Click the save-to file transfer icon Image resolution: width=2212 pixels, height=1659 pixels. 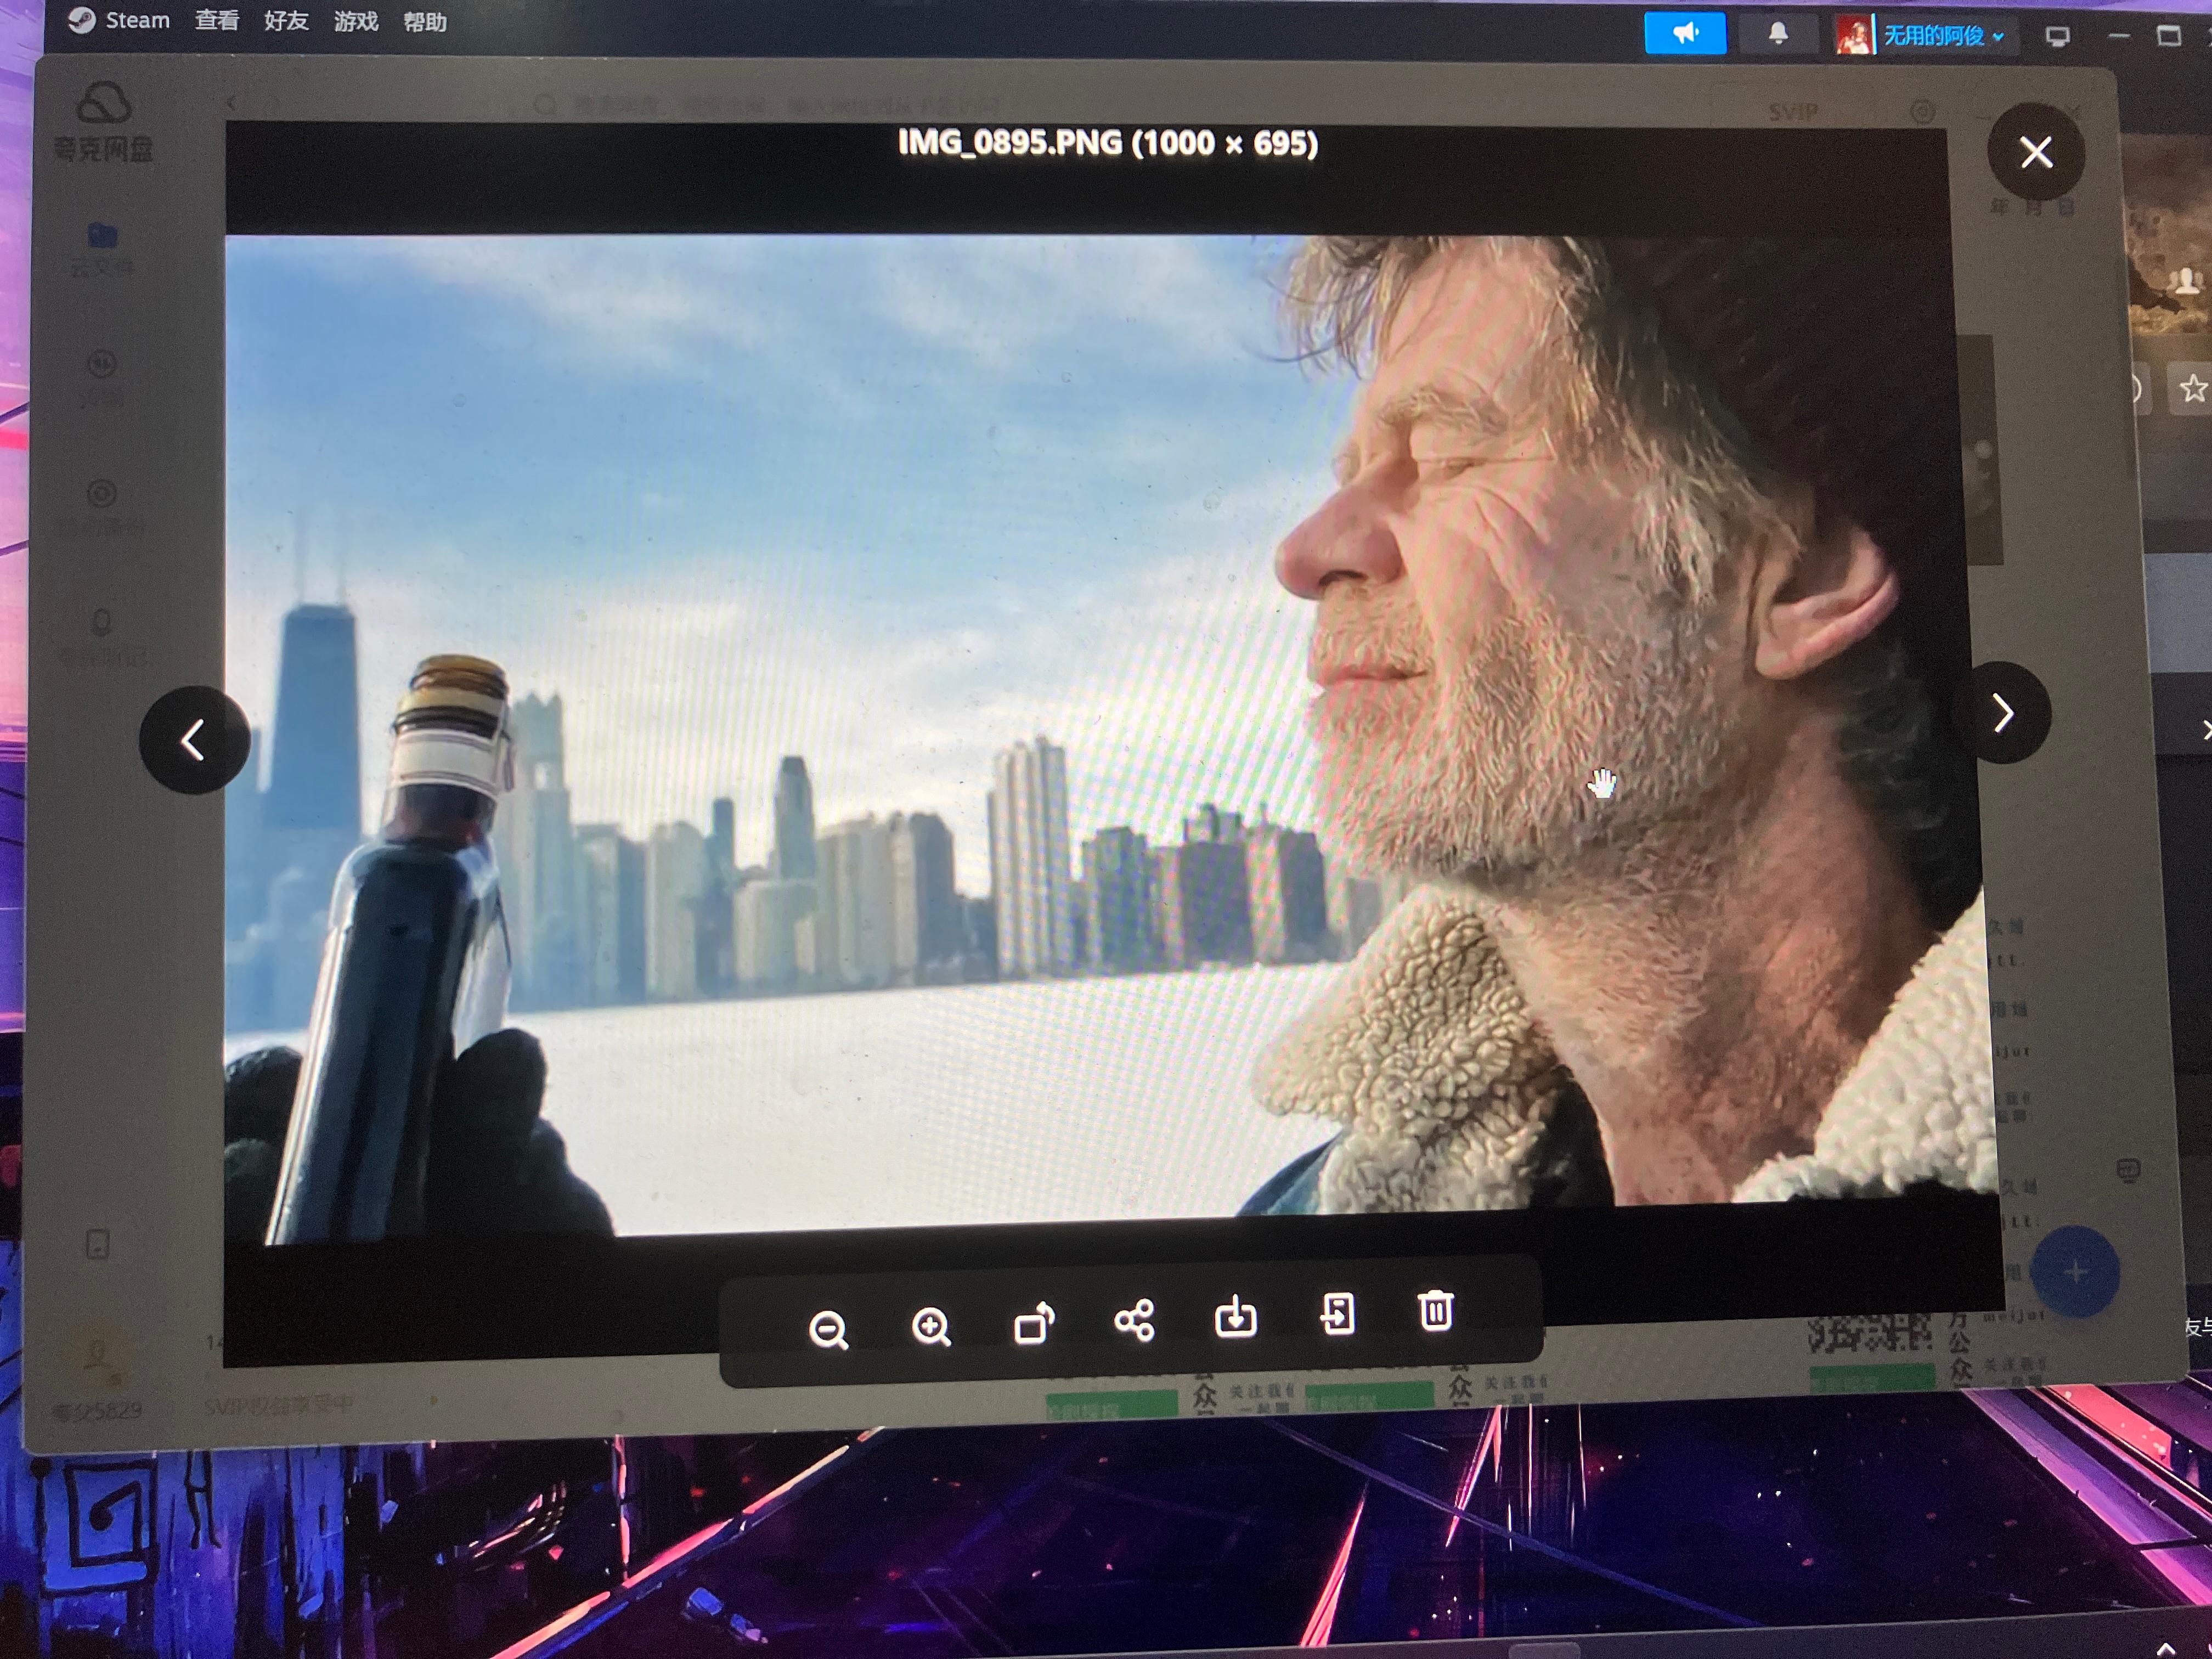click(x=1337, y=1313)
